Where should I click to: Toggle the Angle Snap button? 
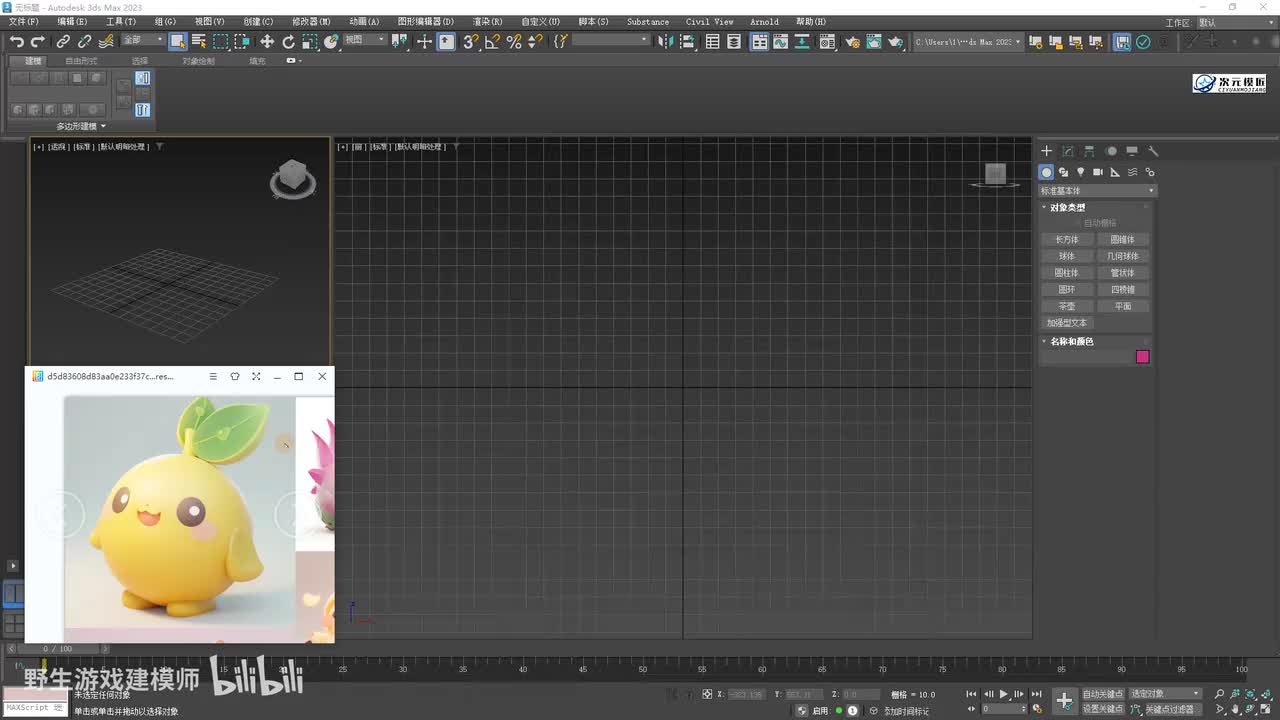point(492,41)
